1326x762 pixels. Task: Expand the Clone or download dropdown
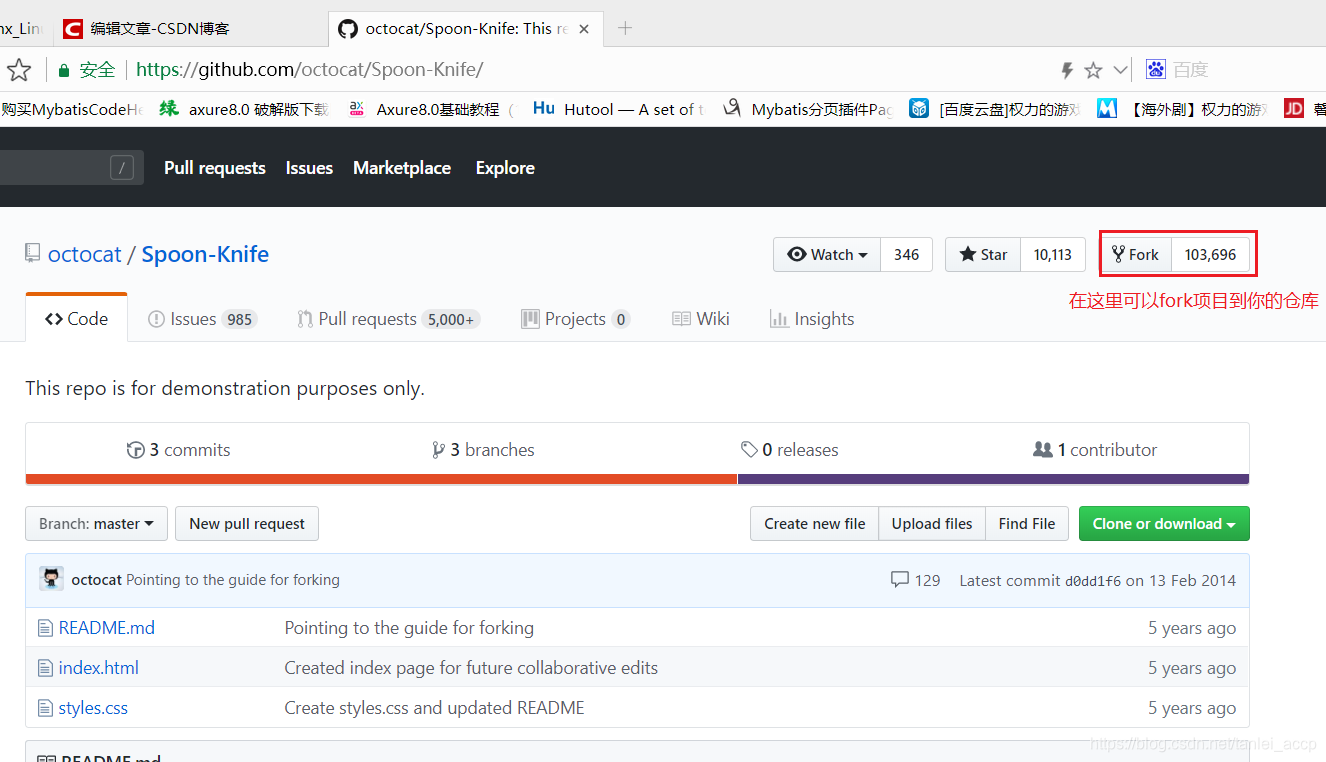click(x=1164, y=524)
